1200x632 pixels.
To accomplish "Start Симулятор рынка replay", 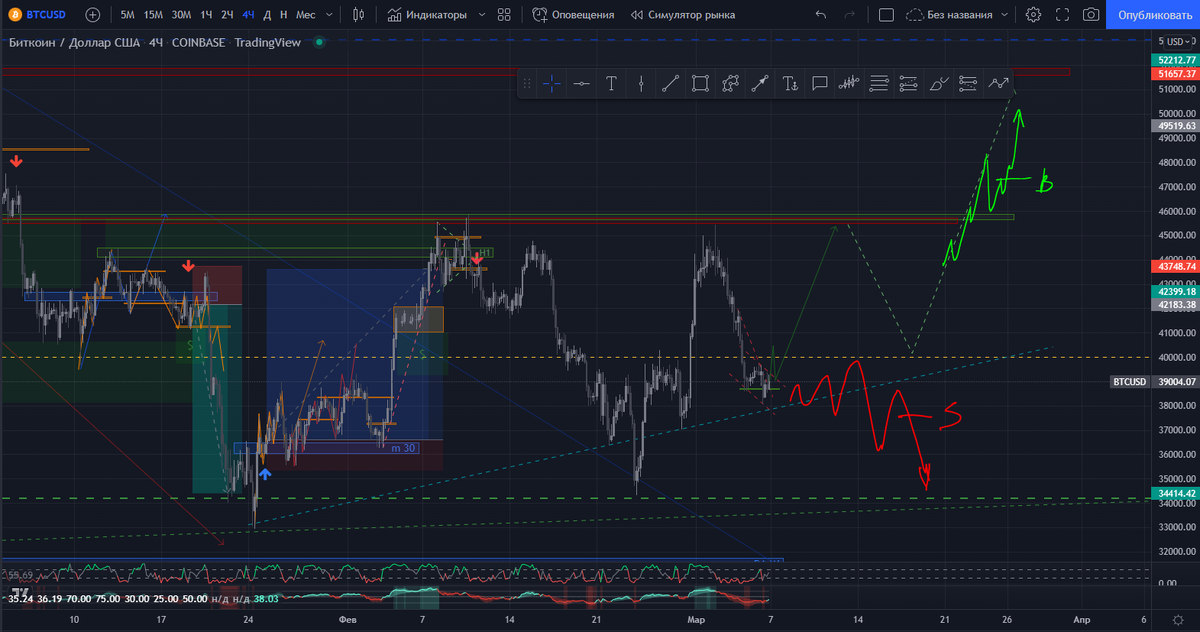I will pyautogui.click(x=682, y=15).
